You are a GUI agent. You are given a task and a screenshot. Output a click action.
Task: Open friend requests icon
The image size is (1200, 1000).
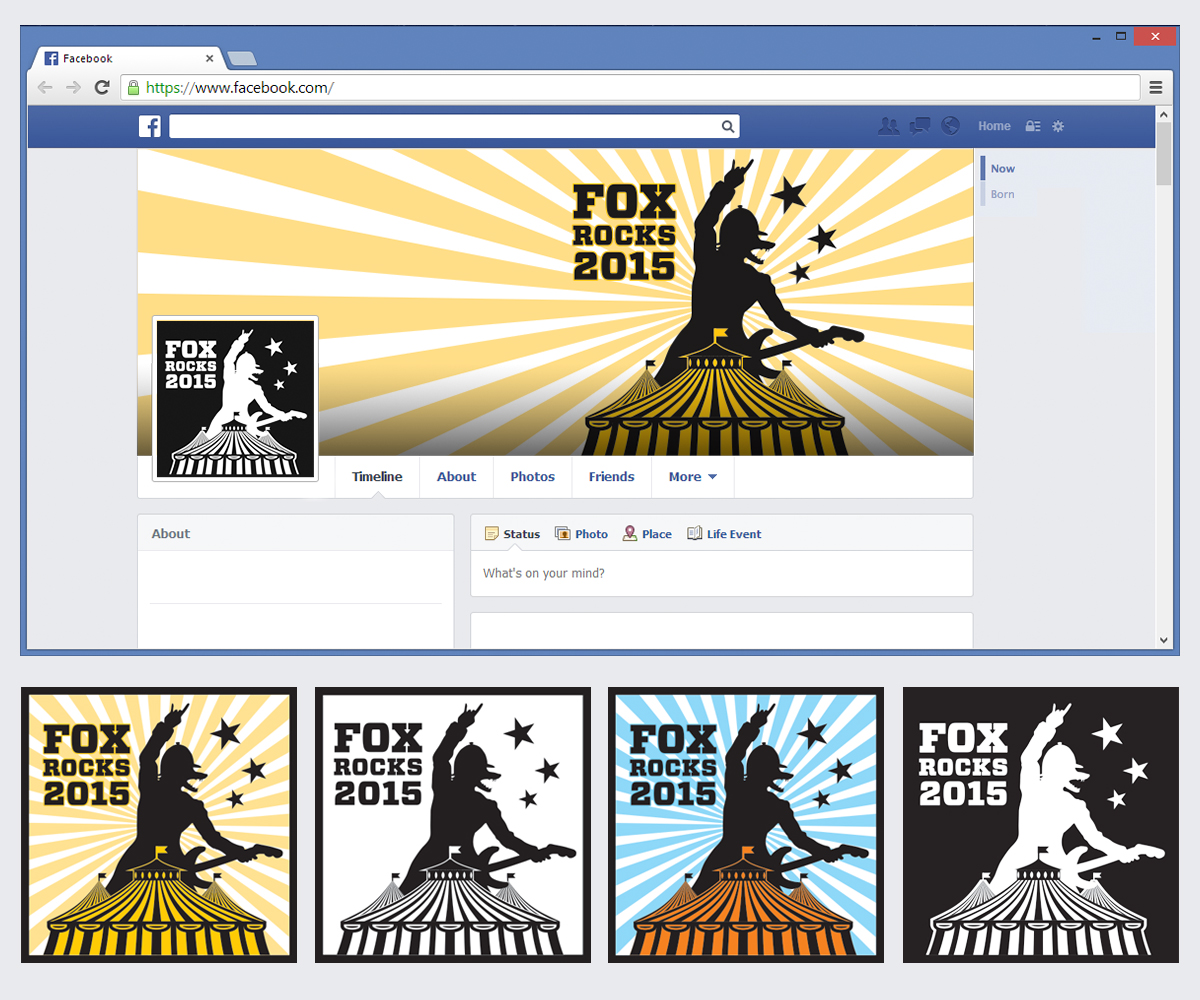(x=888, y=126)
